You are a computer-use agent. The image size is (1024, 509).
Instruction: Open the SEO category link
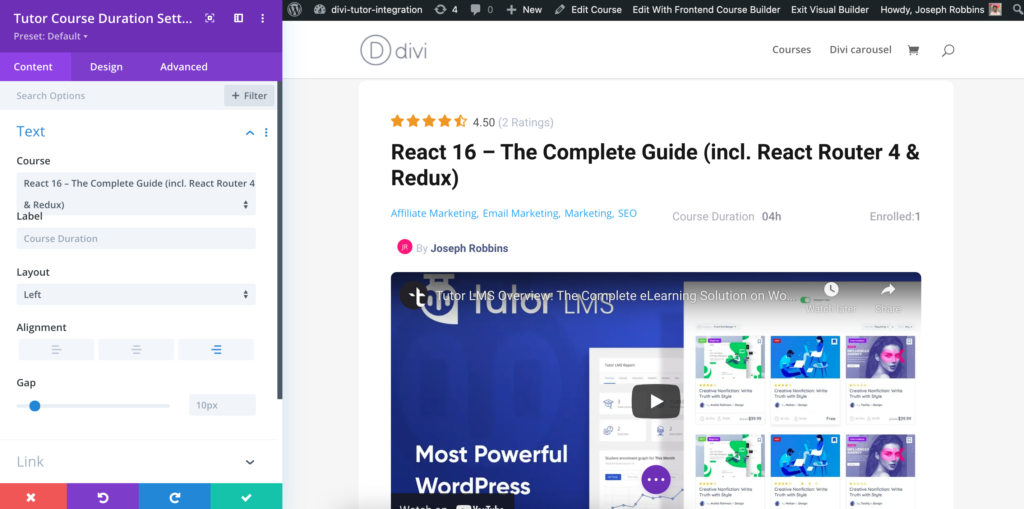click(627, 213)
